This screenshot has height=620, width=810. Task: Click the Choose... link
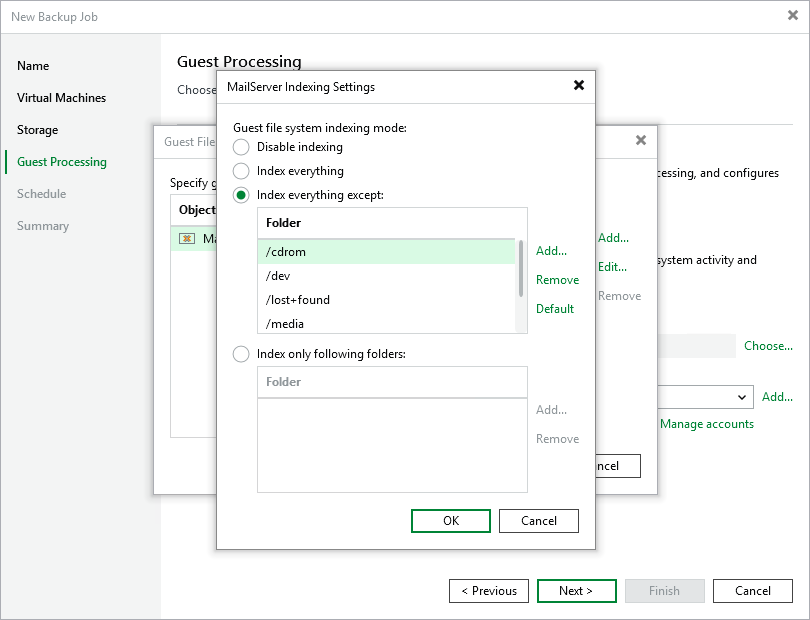pos(768,345)
